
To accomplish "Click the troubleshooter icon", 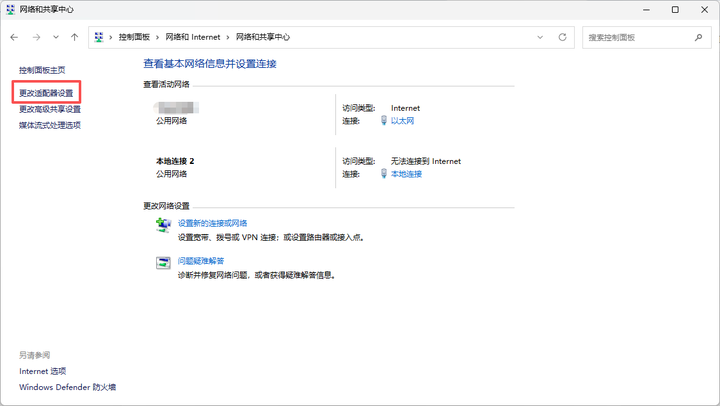I will coord(163,263).
